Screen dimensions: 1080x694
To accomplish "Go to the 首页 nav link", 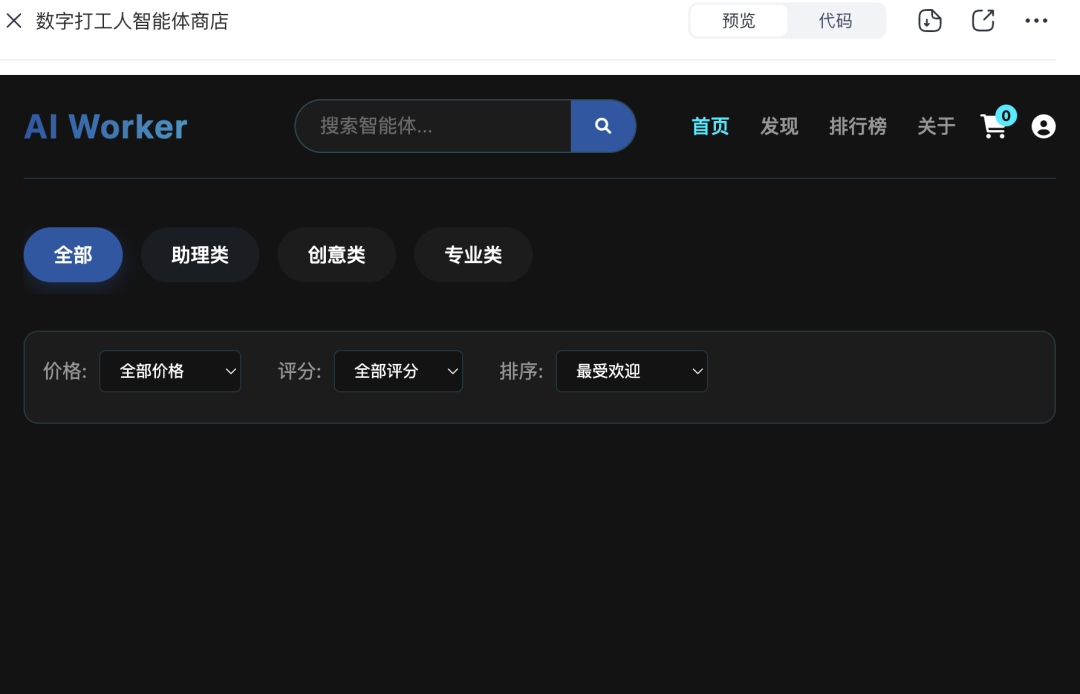I will tap(710, 126).
